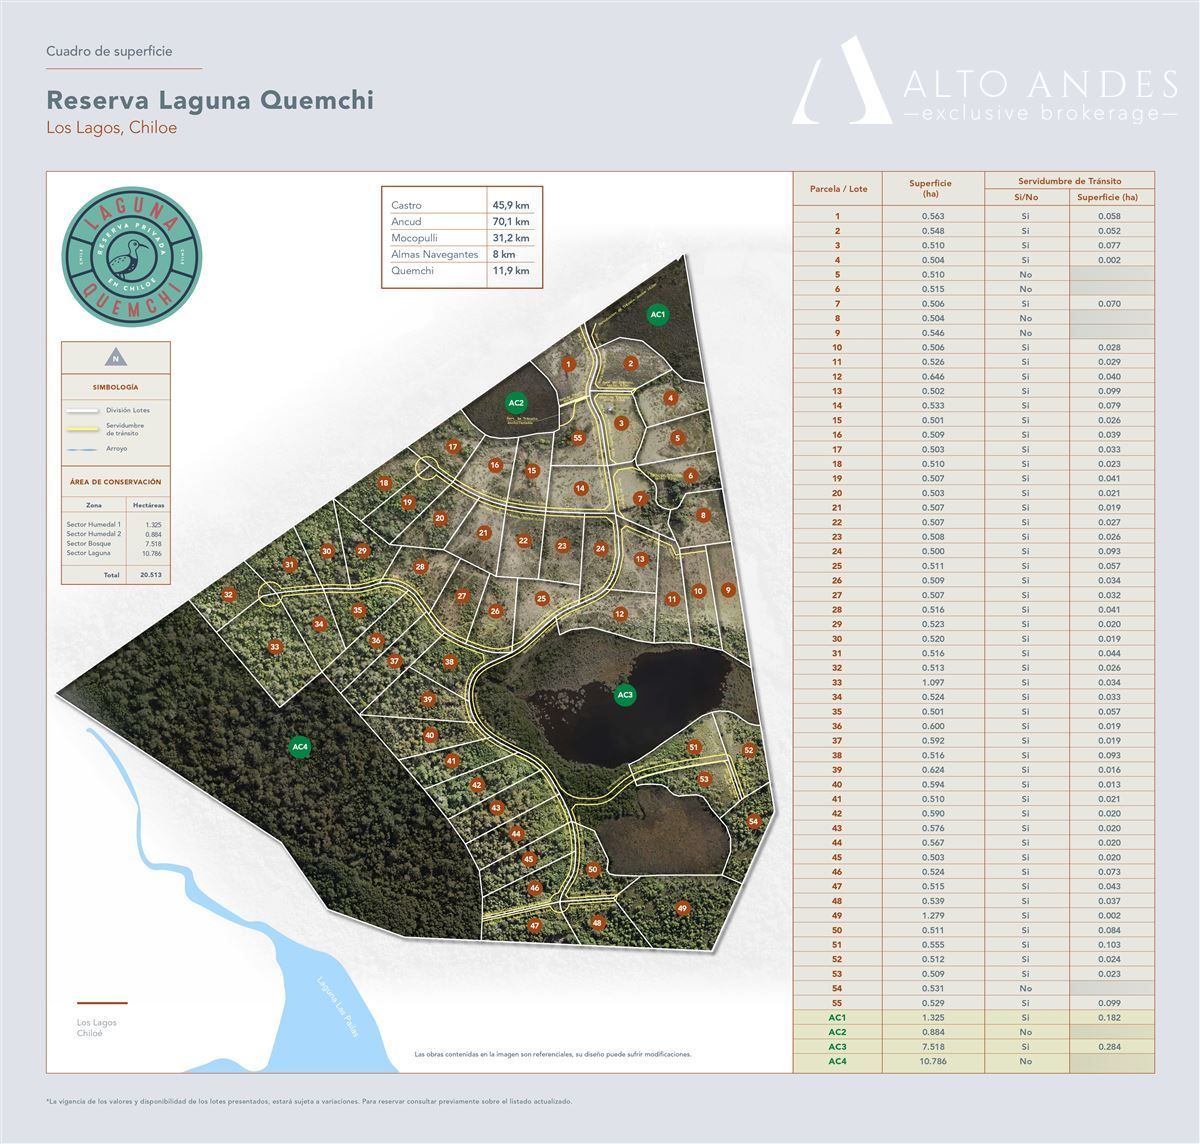Click the Parcela / Lote column header
This screenshot has width=1200, height=1144.
pyautogui.click(x=838, y=189)
